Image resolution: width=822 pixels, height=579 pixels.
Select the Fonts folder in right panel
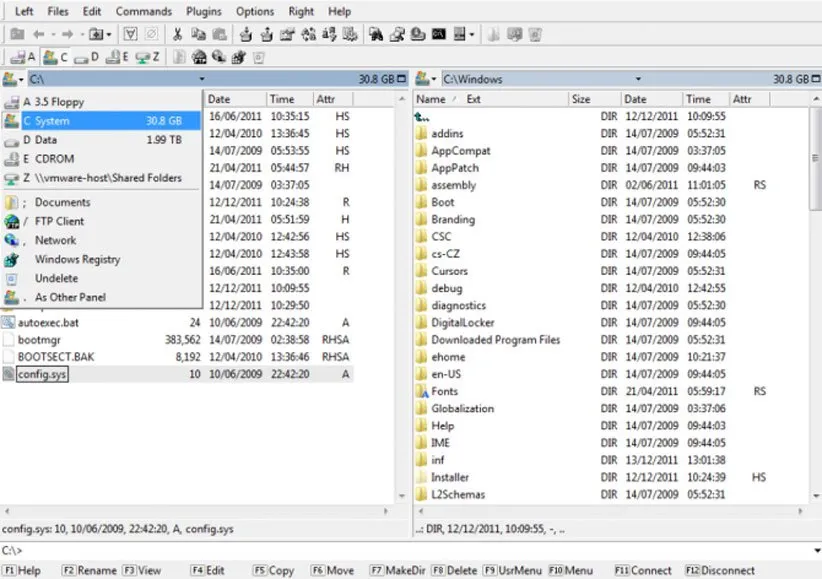pyautogui.click(x=444, y=391)
